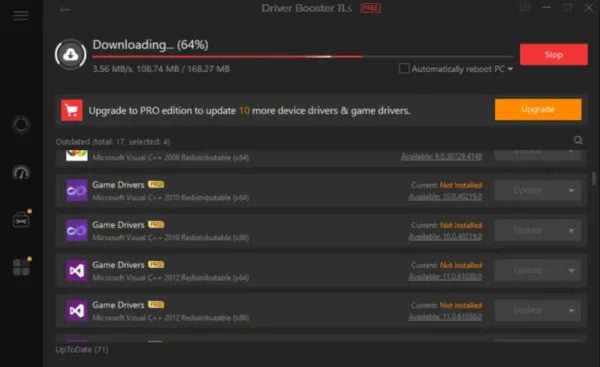Screen dimensions: 600x367
Task: Open the Action Center grid icon
Action: (21, 267)
